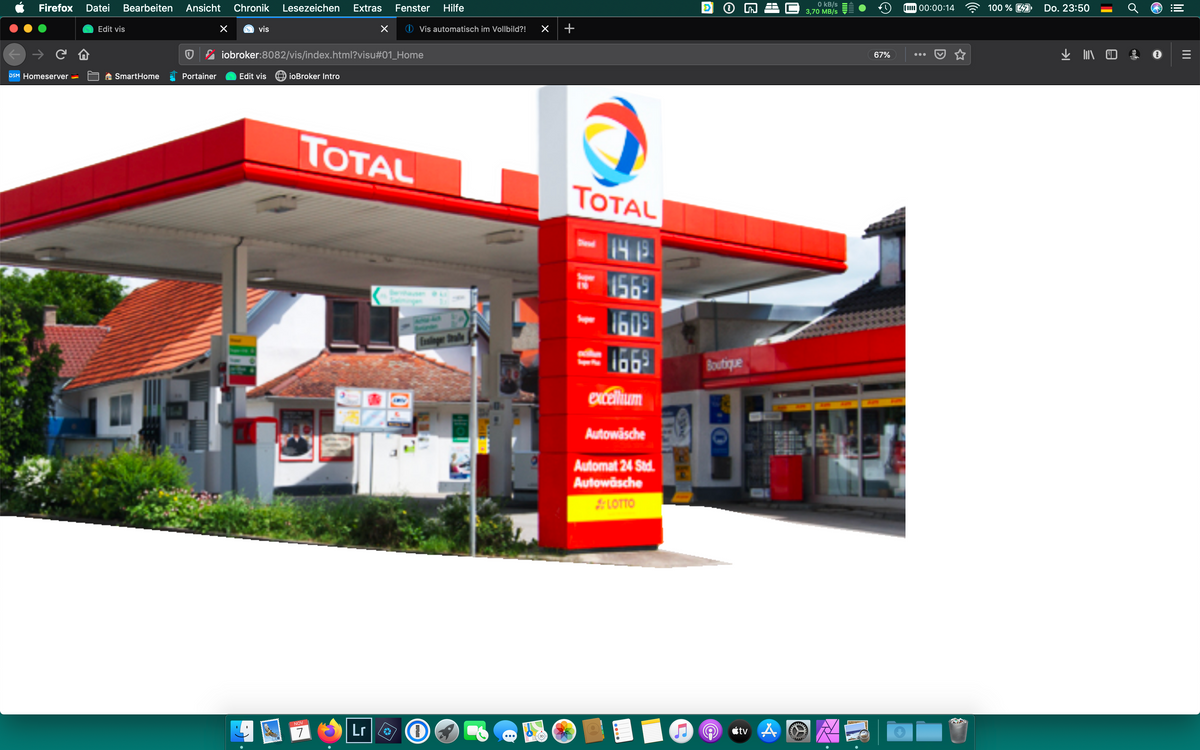Switch to 'Vis automatisch im Vollbild?!' tab

click(x=471, y=29)
